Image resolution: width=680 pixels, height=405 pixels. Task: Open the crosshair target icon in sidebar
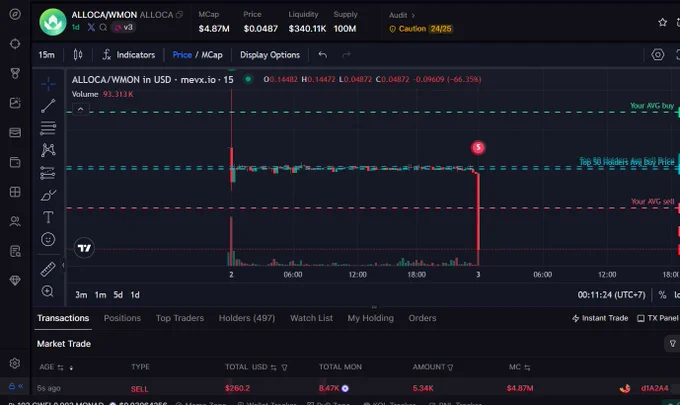(x=15, y=44)
